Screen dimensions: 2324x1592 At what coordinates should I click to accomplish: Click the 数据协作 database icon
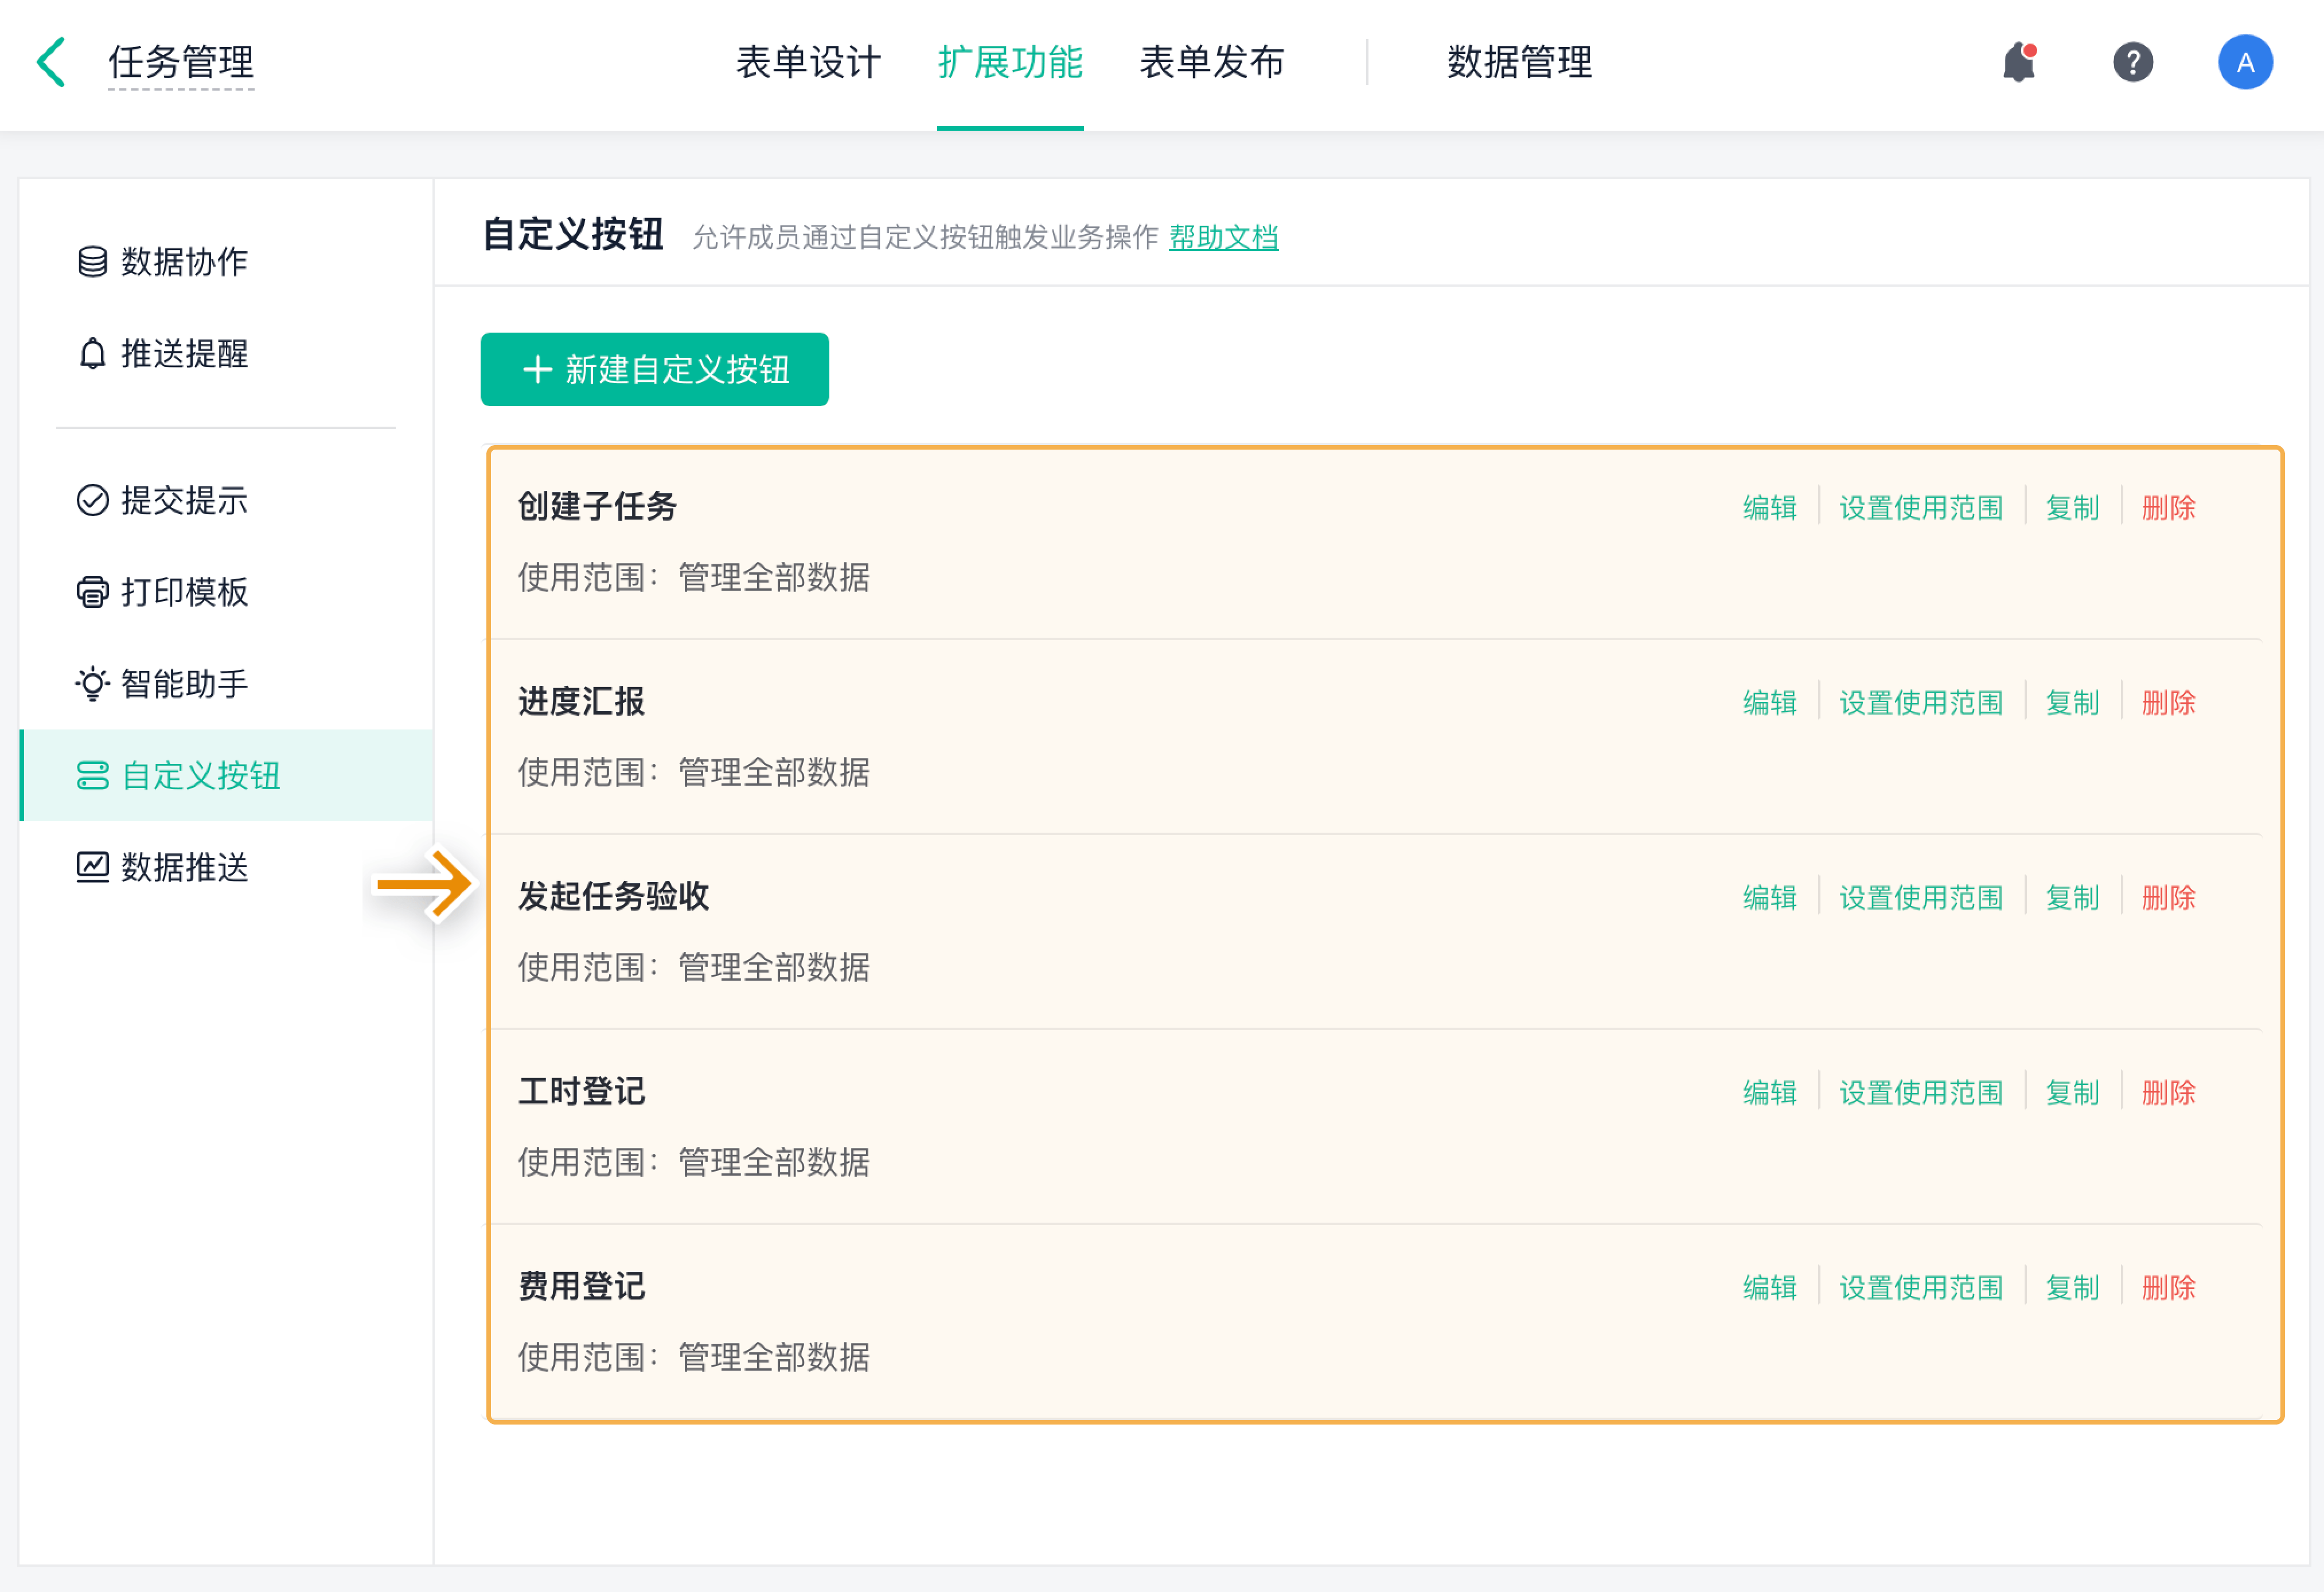92,262
